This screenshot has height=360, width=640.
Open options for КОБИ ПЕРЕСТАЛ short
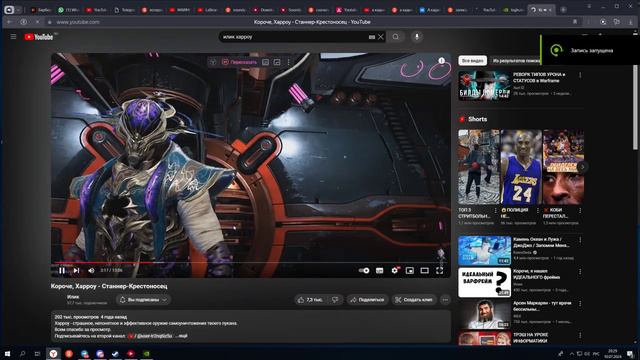tap(580, 210)
